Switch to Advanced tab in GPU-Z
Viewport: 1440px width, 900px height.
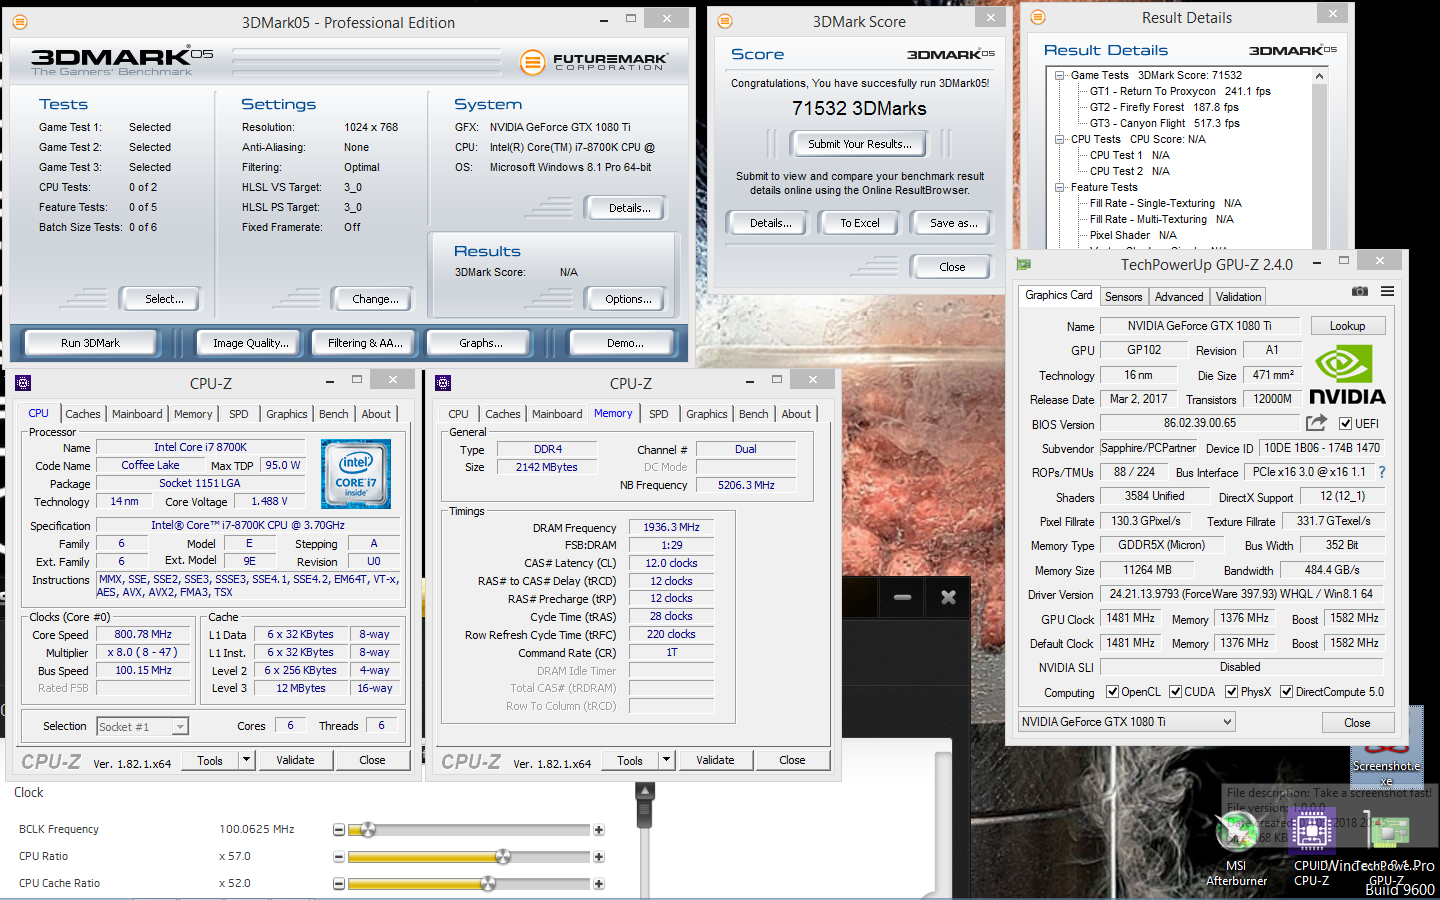tap(1179, 297)
